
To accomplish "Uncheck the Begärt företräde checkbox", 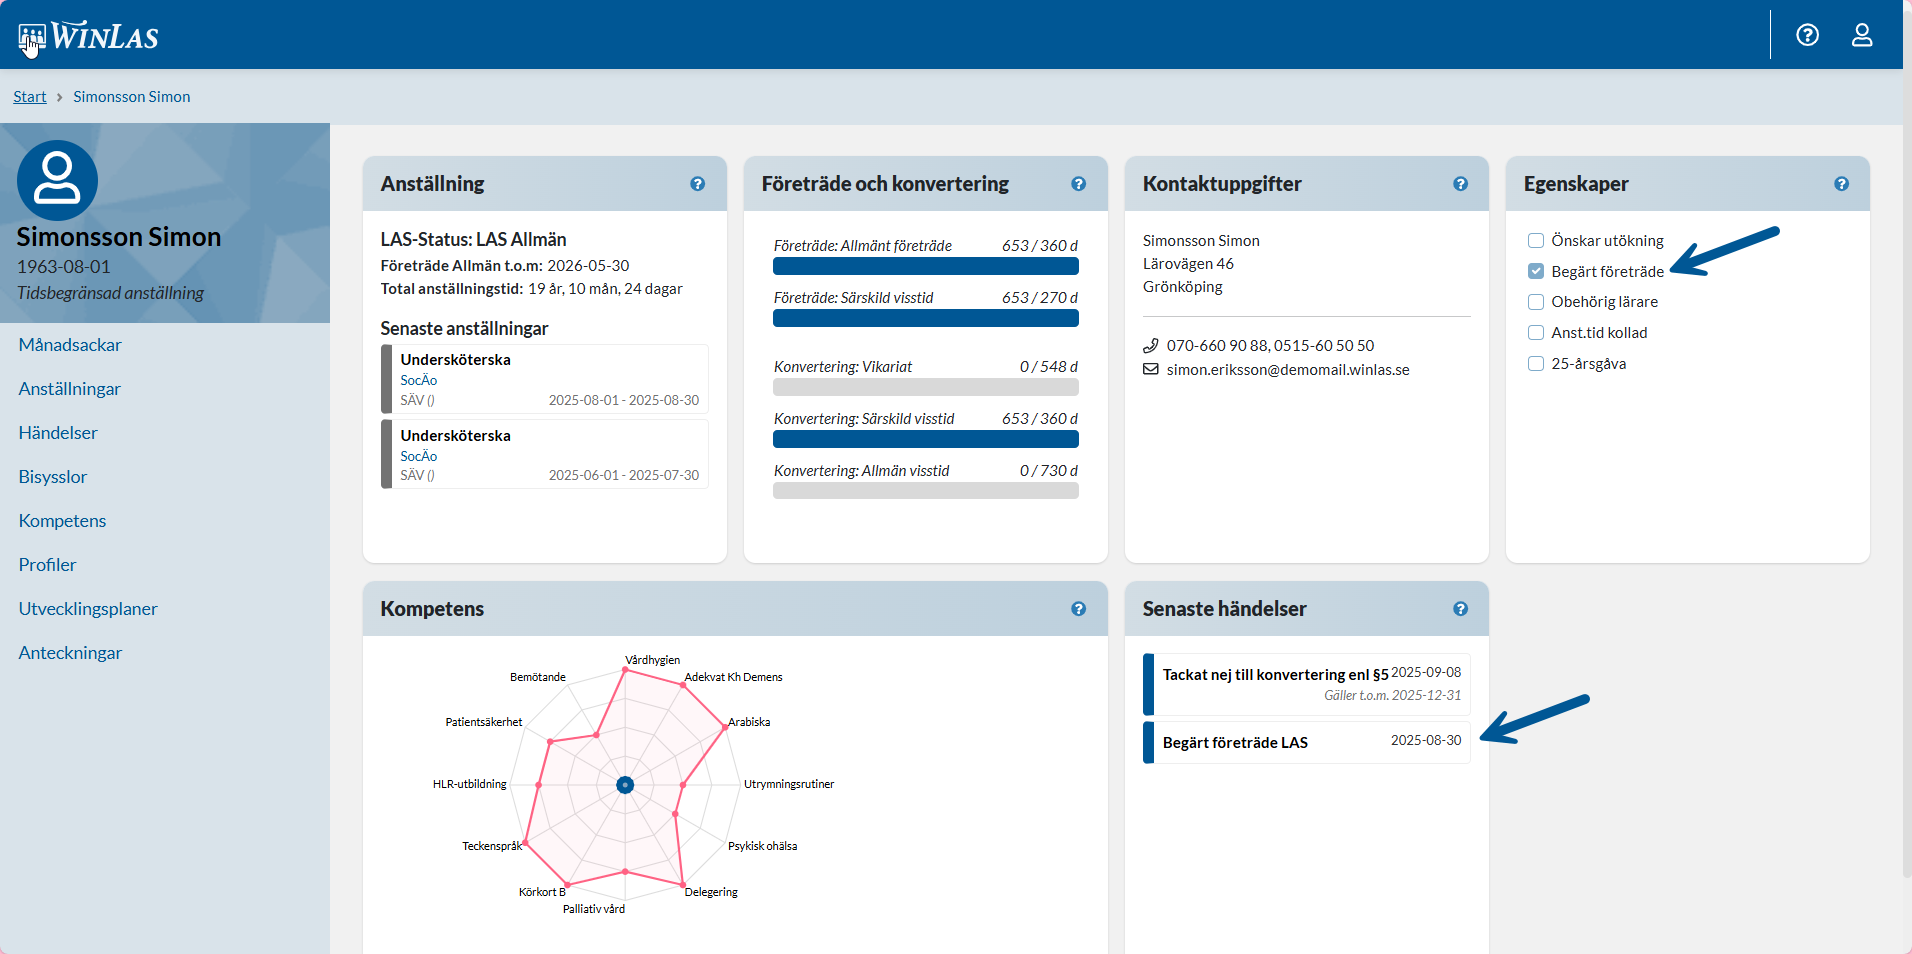I will point(1536,271).
